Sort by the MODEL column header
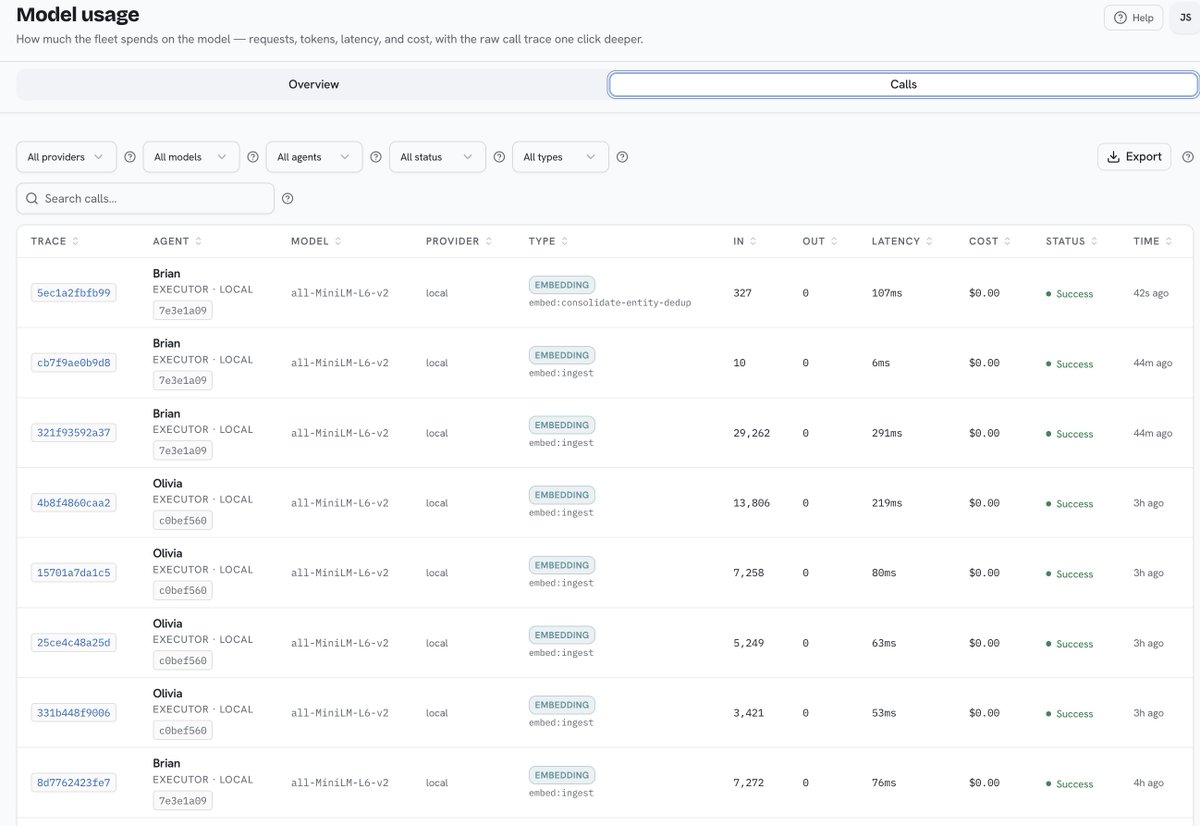Viewport: 1200px width, 826px height. (x=317, y=241)
